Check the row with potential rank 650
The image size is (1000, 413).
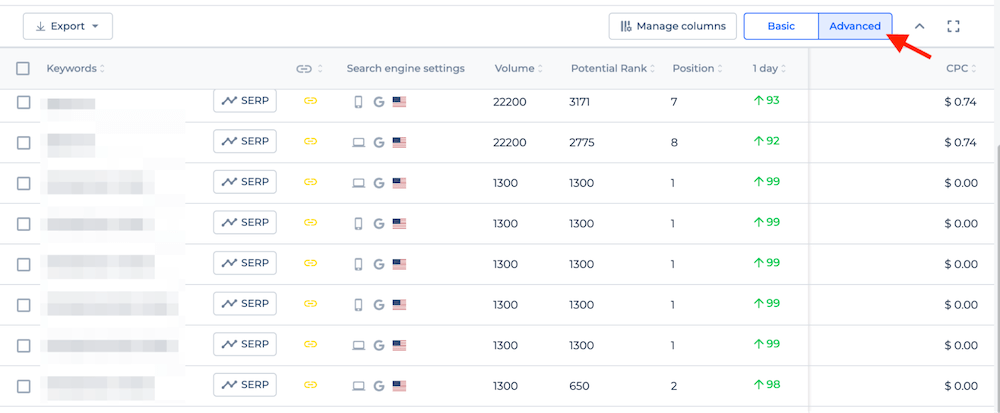point(24,386)
